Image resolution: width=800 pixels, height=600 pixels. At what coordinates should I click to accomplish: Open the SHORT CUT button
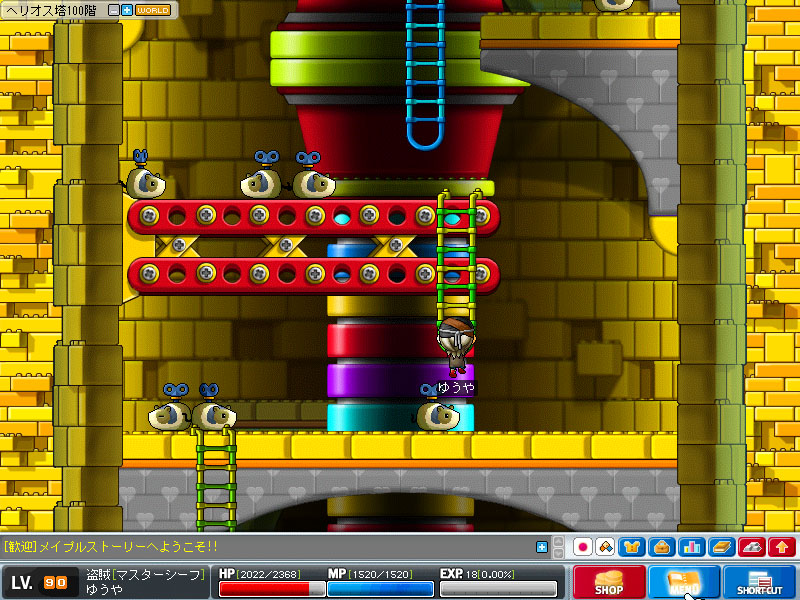click(x=760, y=582)
